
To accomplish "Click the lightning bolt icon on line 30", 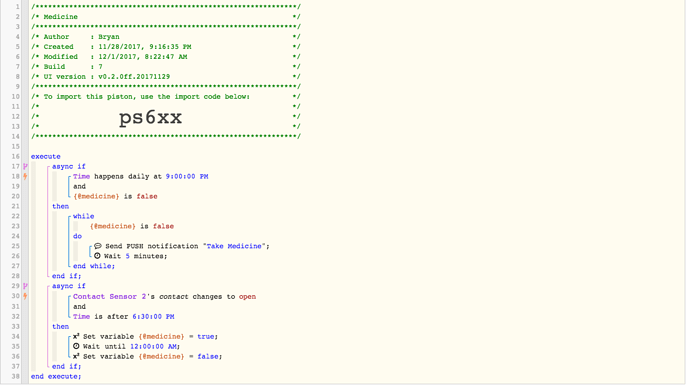I will (25, 296).
